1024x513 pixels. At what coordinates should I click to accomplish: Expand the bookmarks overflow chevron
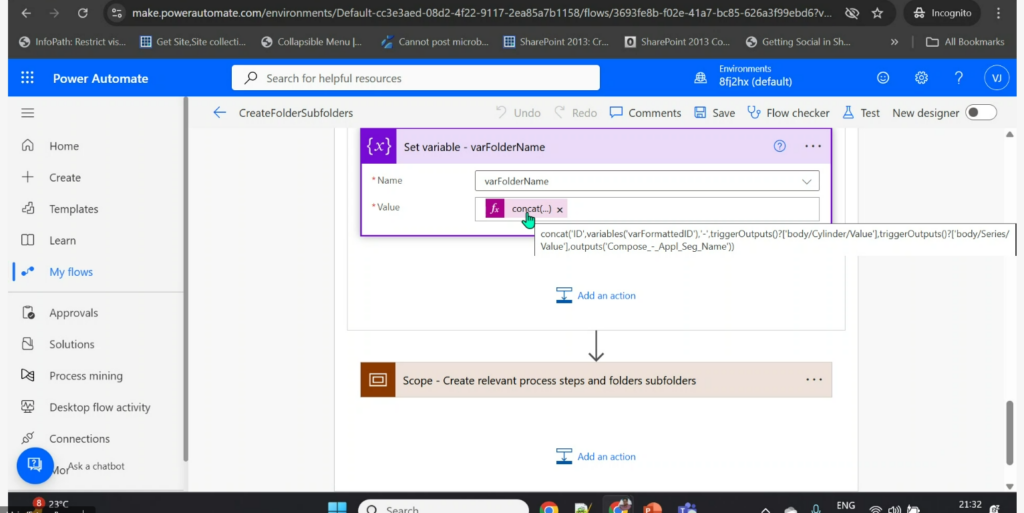(894, 42)
